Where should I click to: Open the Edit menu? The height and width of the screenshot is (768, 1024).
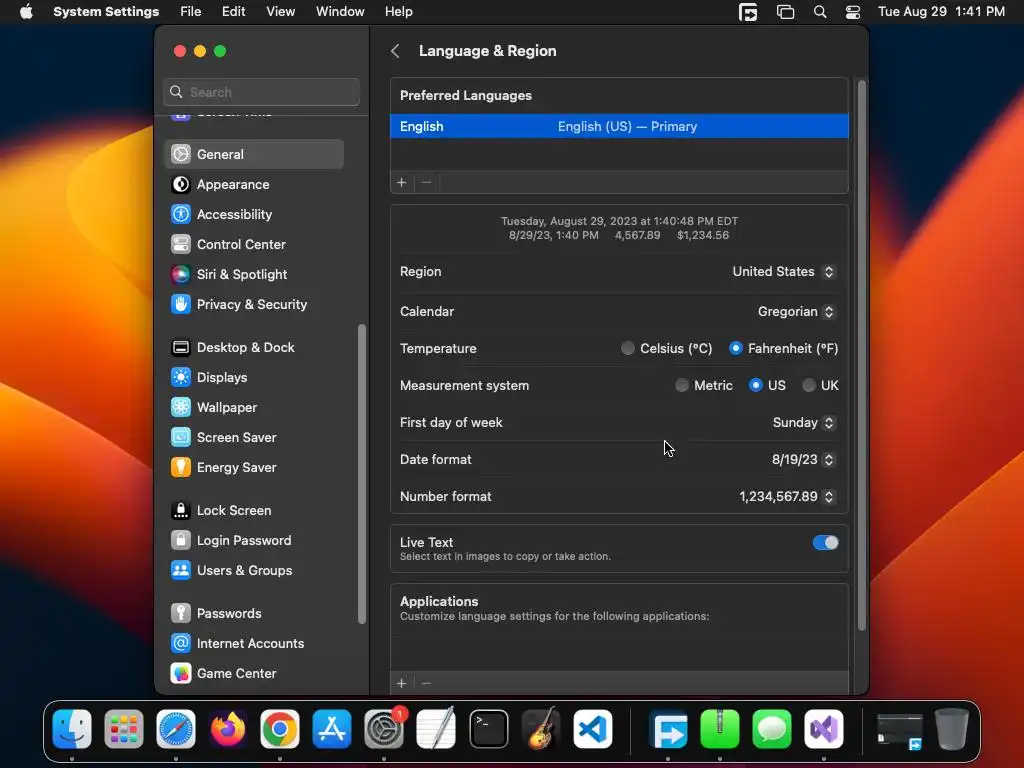tap(233, 12)
